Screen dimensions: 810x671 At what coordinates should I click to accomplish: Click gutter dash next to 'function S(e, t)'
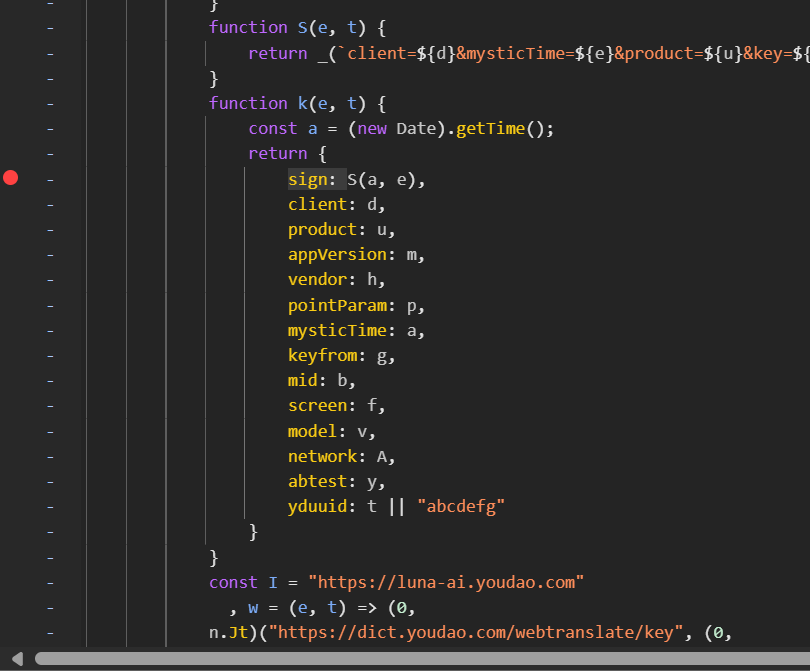pos(50,28)
